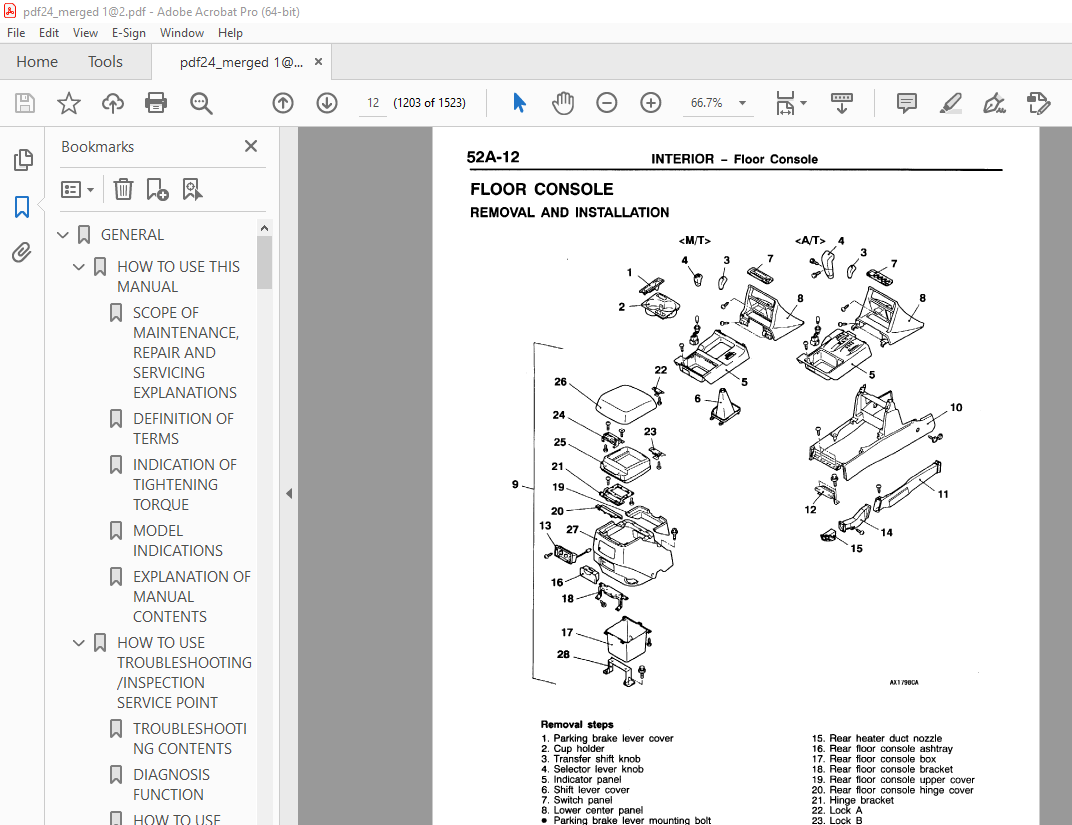Select HOW TO USE TROUBLESHOOTING/INSPECTION bookmark
The image size is (1072, 825).
tap(184, 673)
